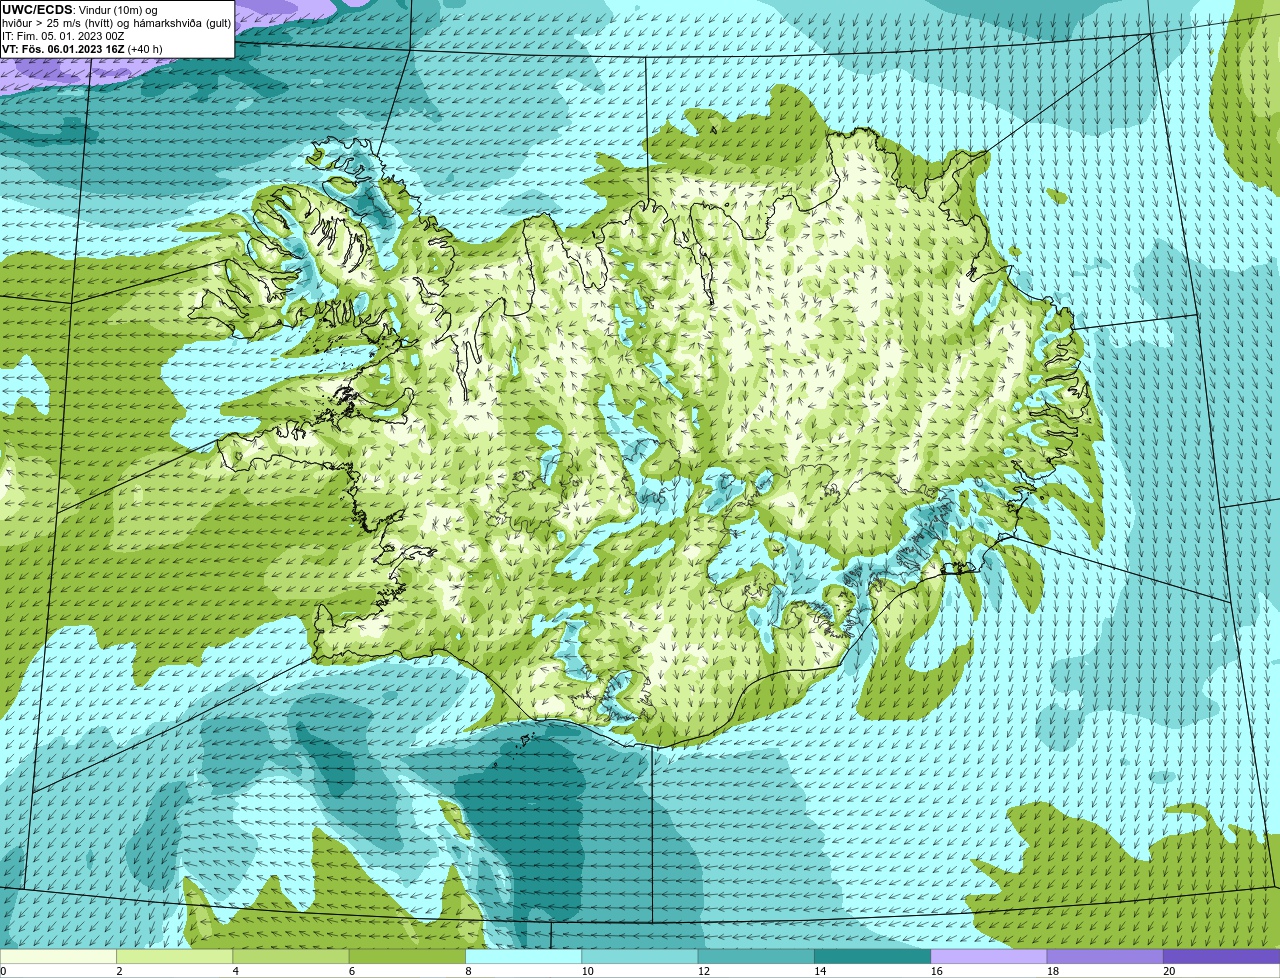
Task: Select the pale teal 10–12 legend swatch
Action: pos(640,957)
